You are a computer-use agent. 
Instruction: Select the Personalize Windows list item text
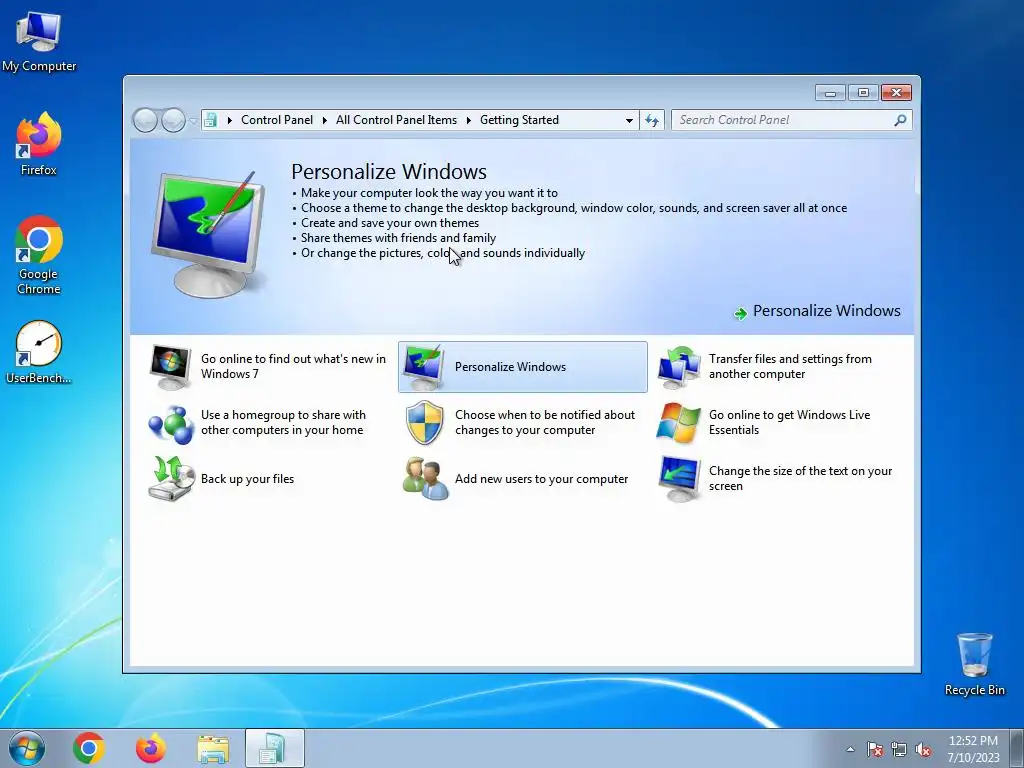510,367
